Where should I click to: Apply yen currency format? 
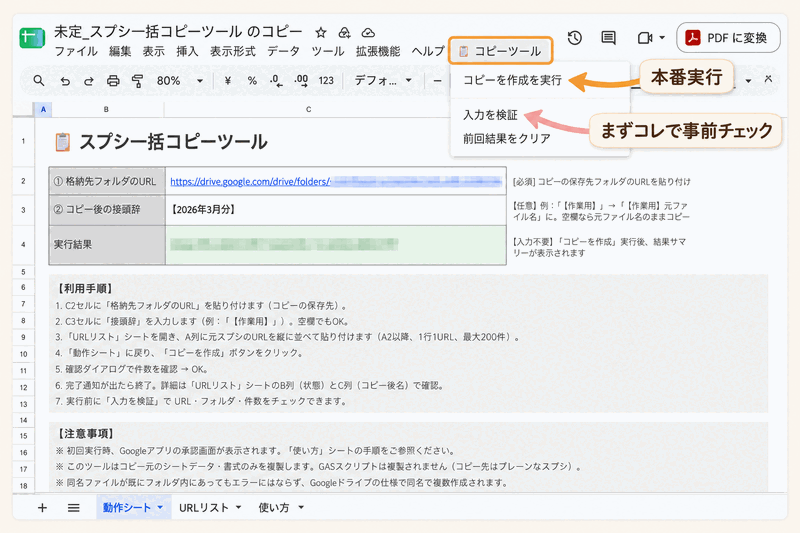point(228,81)
